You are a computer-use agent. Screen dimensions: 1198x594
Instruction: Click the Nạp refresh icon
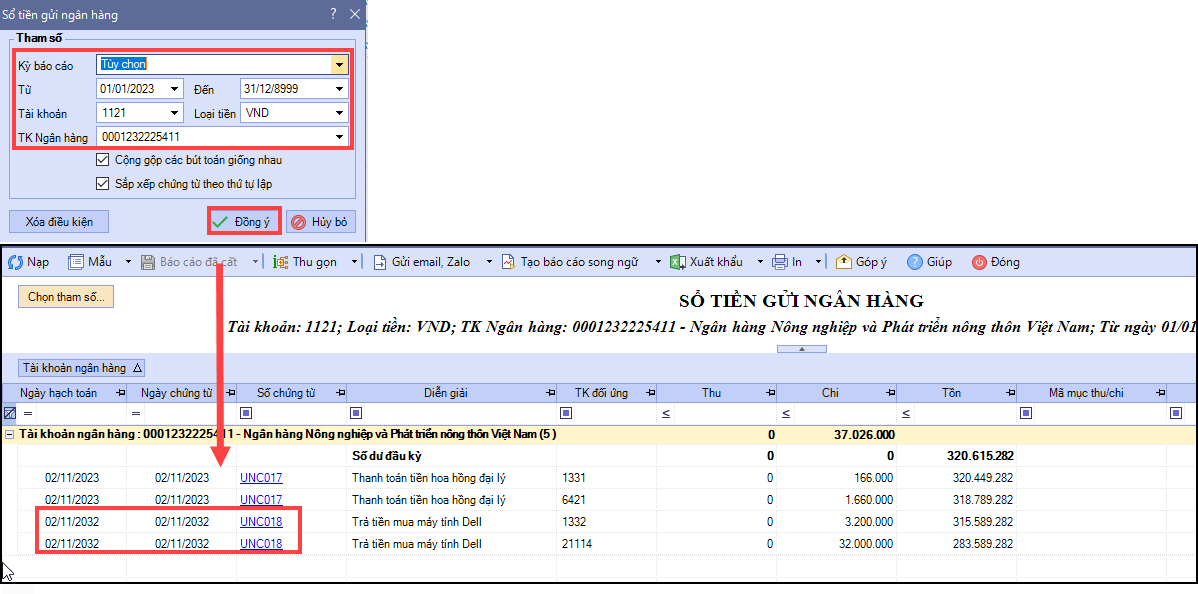pos(15,262)
